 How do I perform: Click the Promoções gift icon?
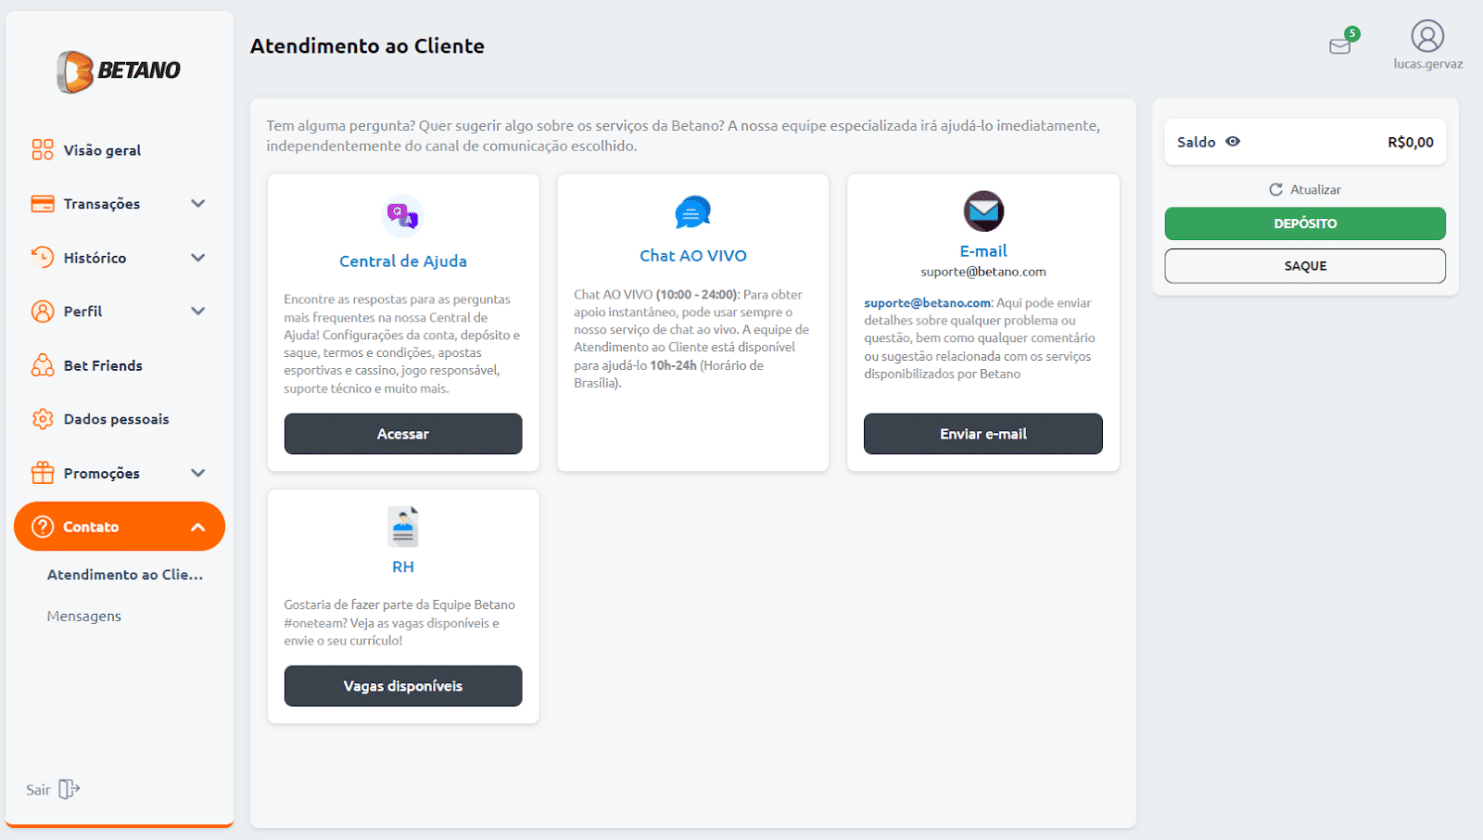point(42,473)
